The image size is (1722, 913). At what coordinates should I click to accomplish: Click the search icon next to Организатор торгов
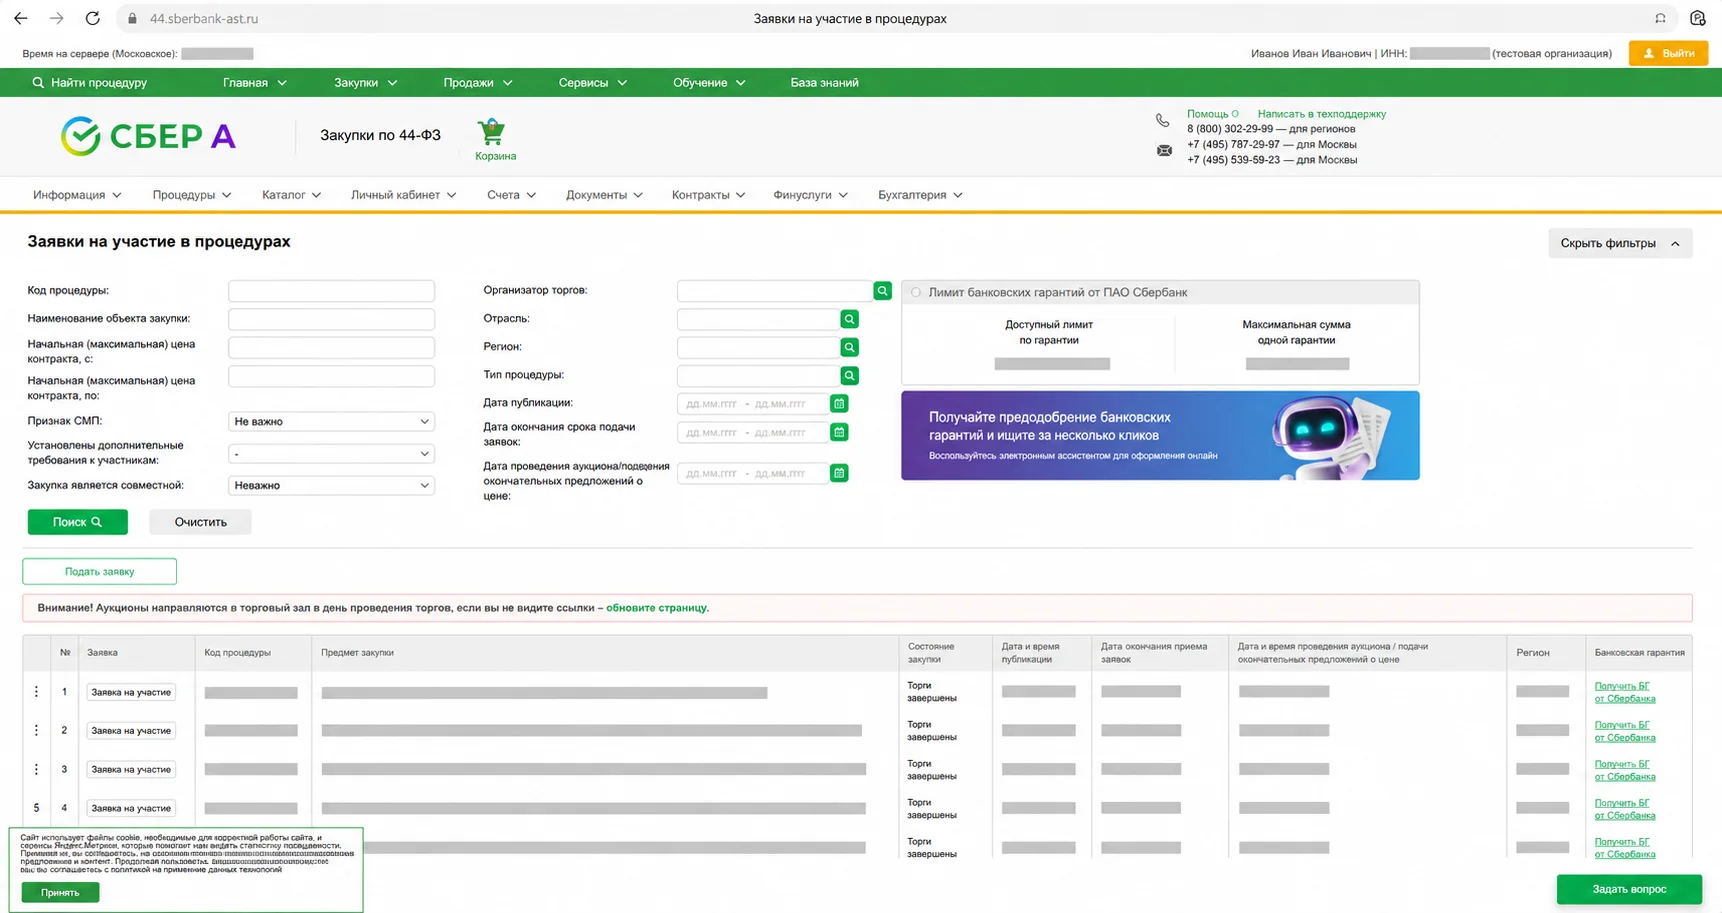(x=882, y=290)
